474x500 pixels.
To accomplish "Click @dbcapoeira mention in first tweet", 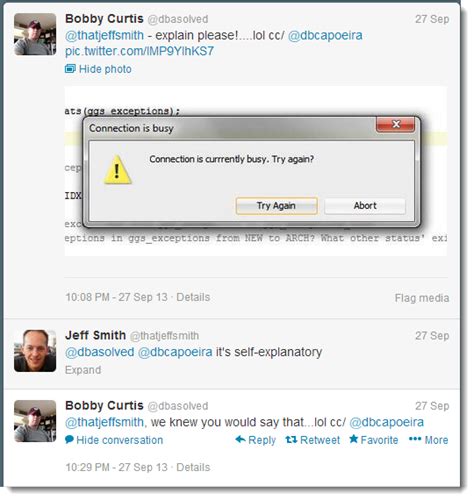I will coord(325,35).
